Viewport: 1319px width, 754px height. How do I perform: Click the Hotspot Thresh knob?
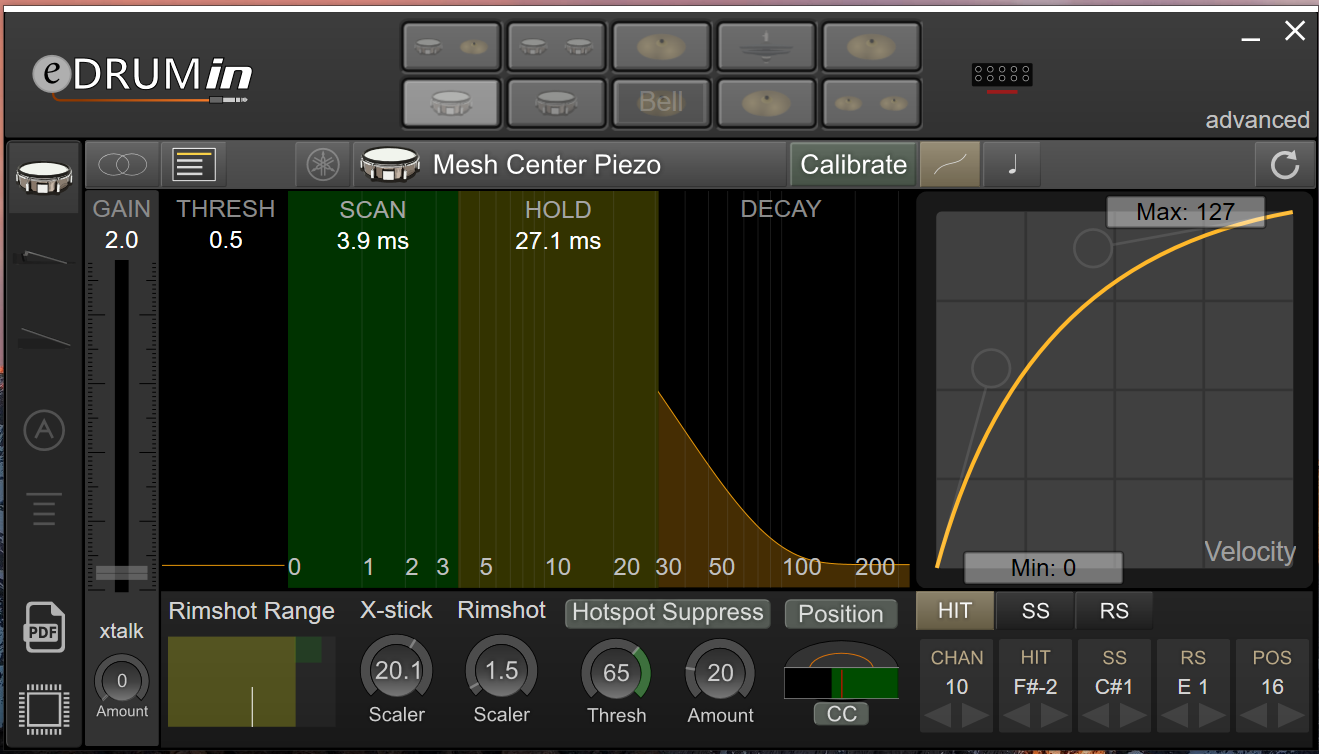(x=616, y=673)
